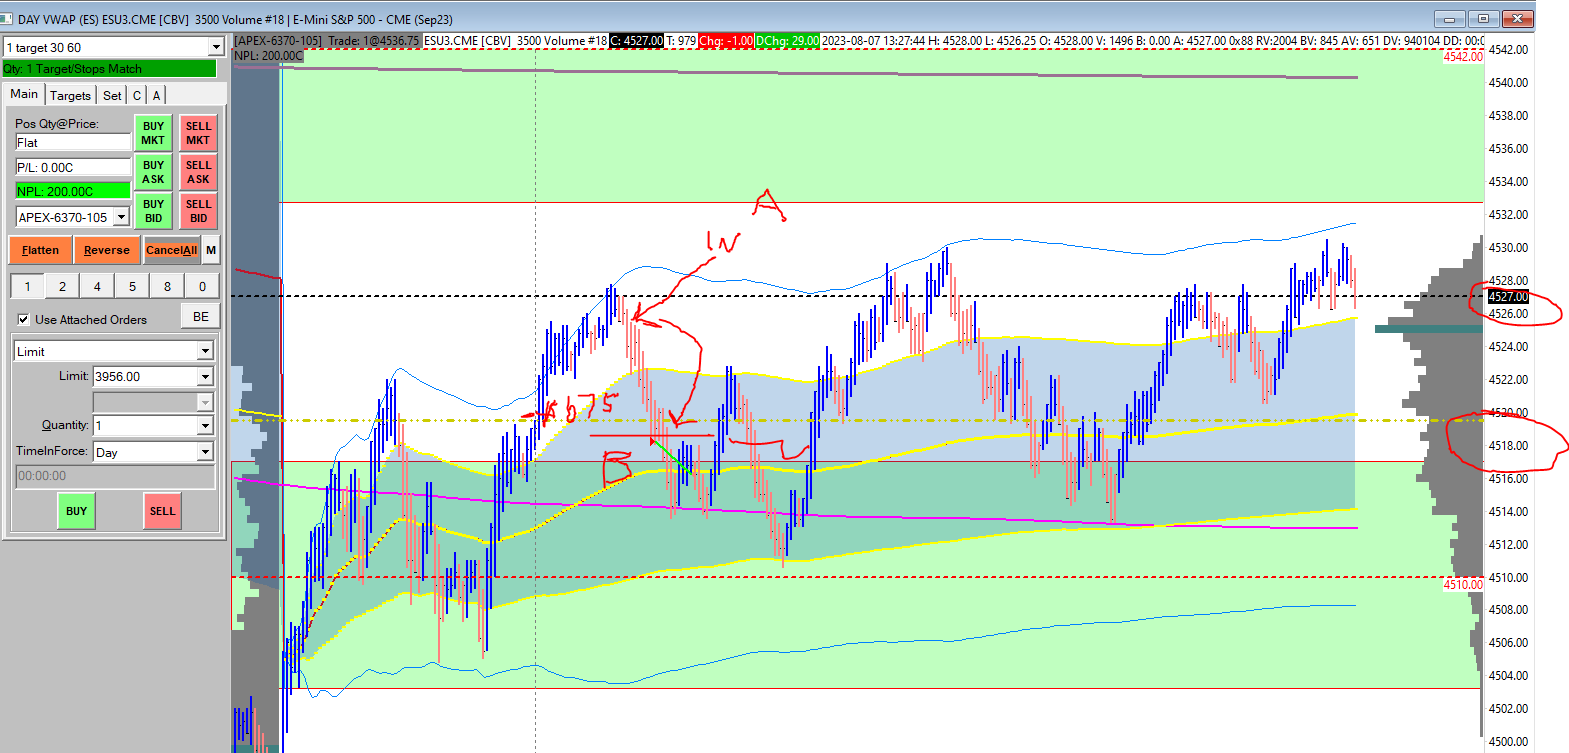Click 'Chg: -1.00' in chart header

tap(726, 41)
